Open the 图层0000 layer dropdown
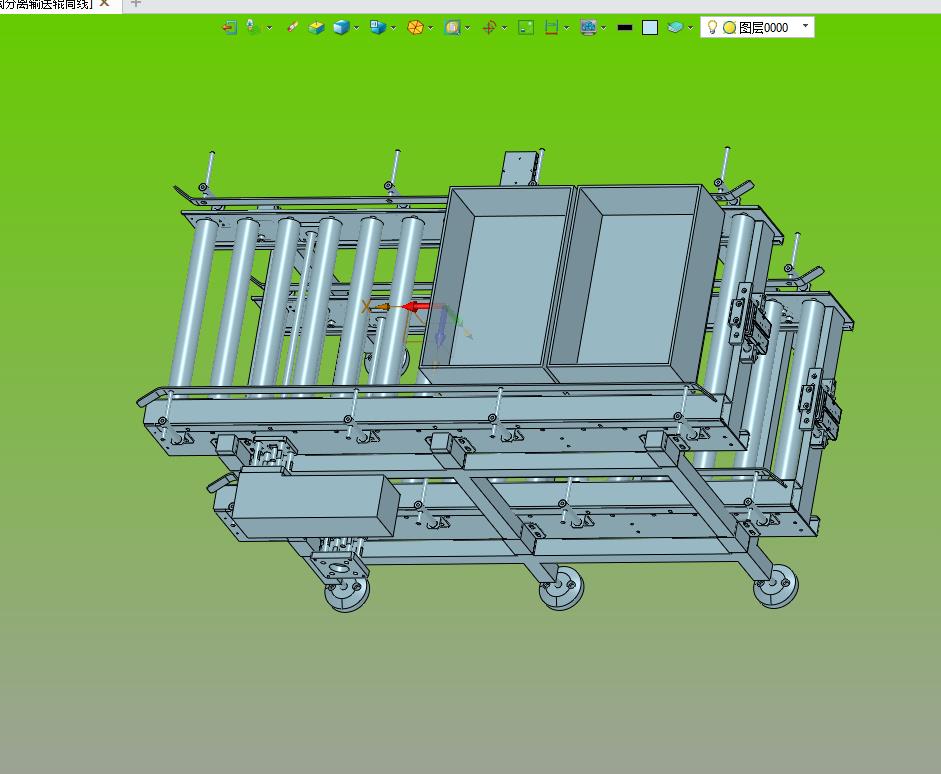 [x=805, y=26]
